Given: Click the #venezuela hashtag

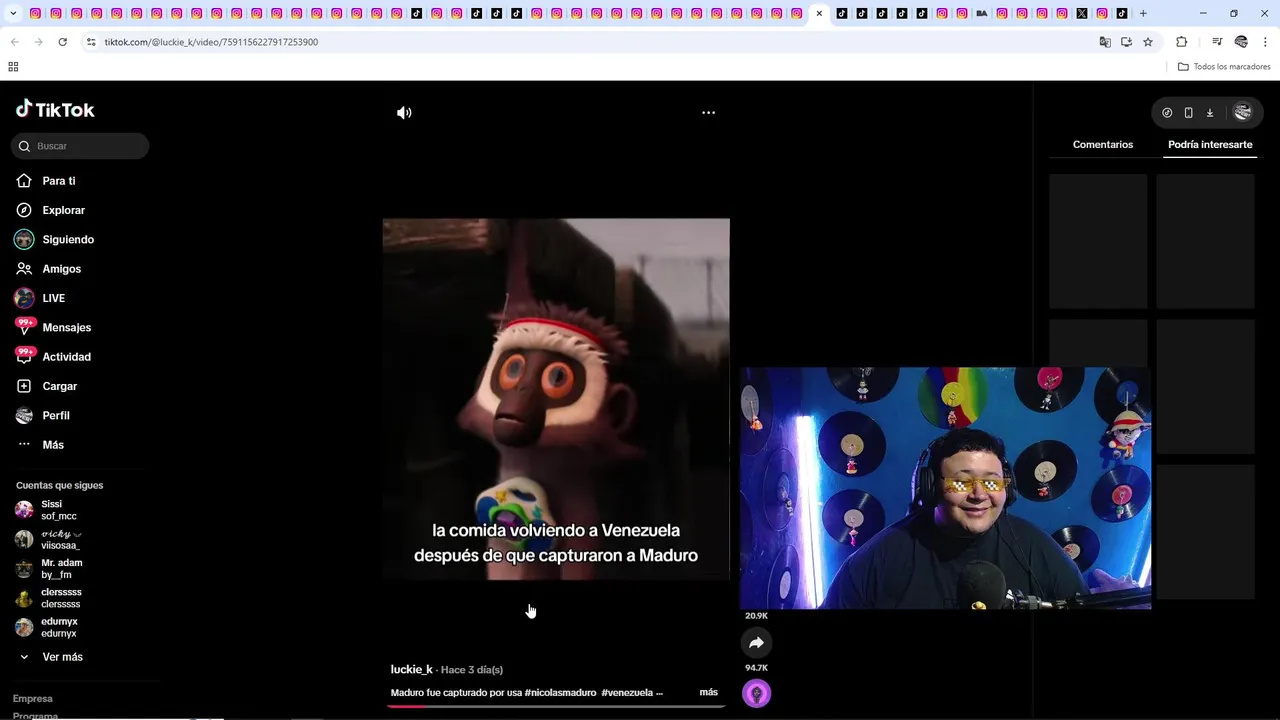Looking at the screenshot, I should click(x=627, y=693).
